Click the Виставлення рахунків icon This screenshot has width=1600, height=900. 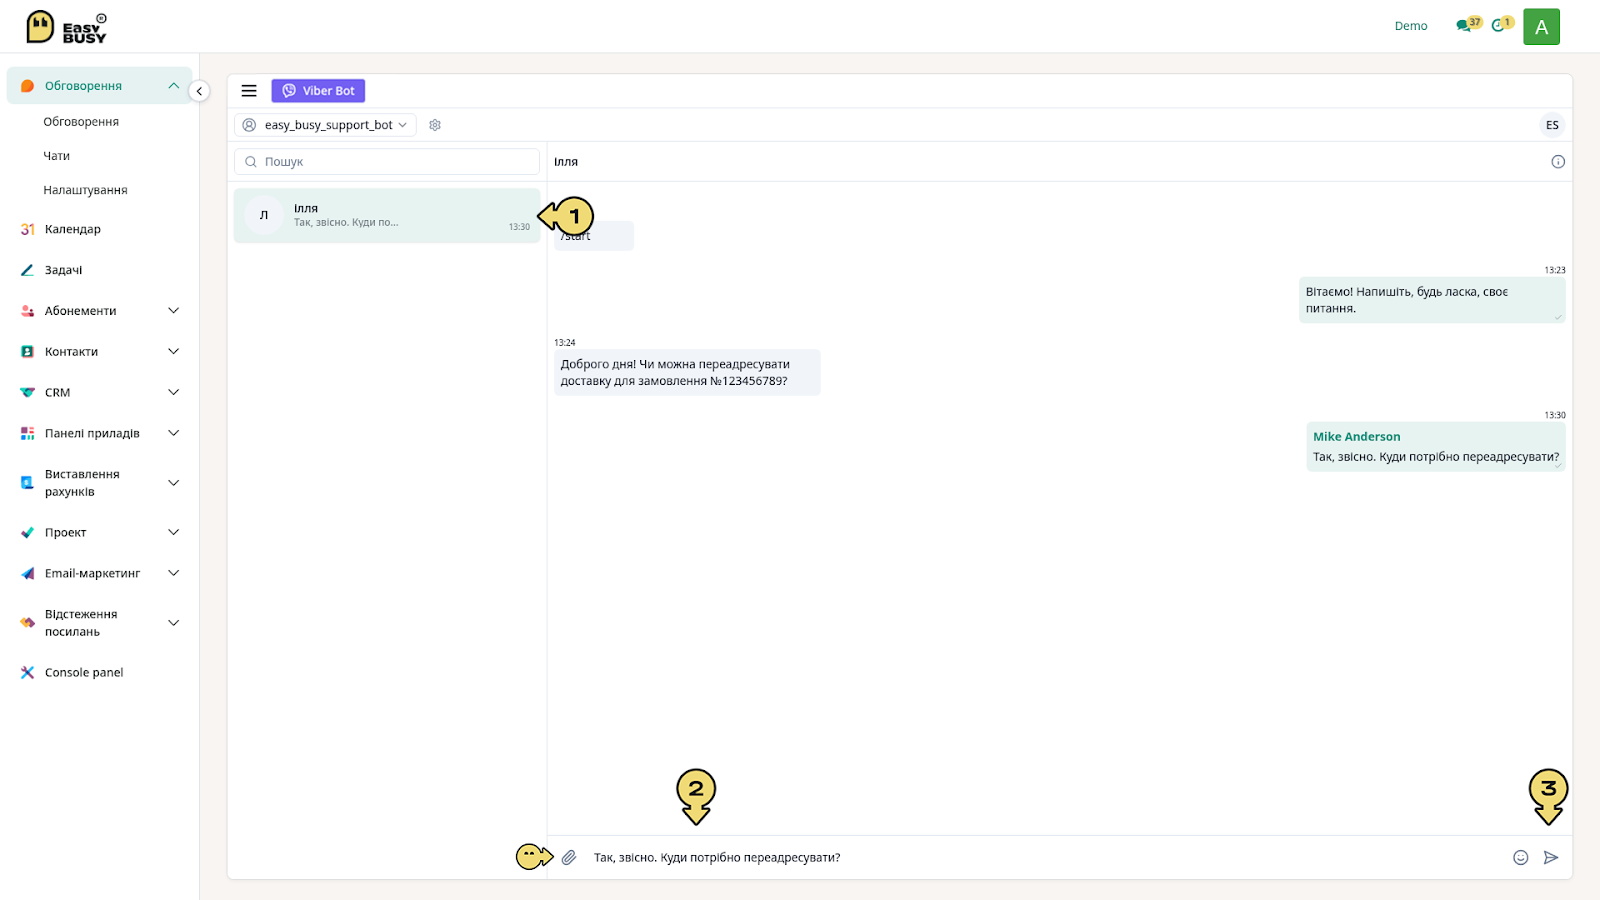[x=28, y=483]
